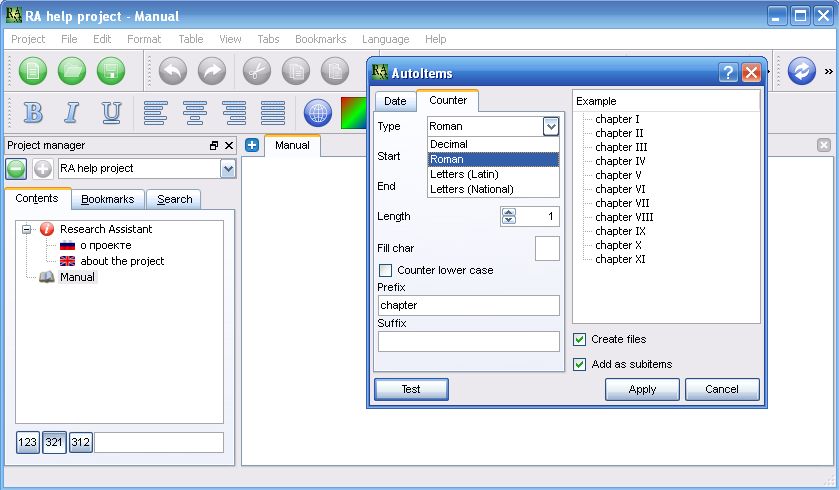This screenshot has height=490, width=839.
Task: Select the 123 sort order toggle button
Action: click(x=28, y=442)
